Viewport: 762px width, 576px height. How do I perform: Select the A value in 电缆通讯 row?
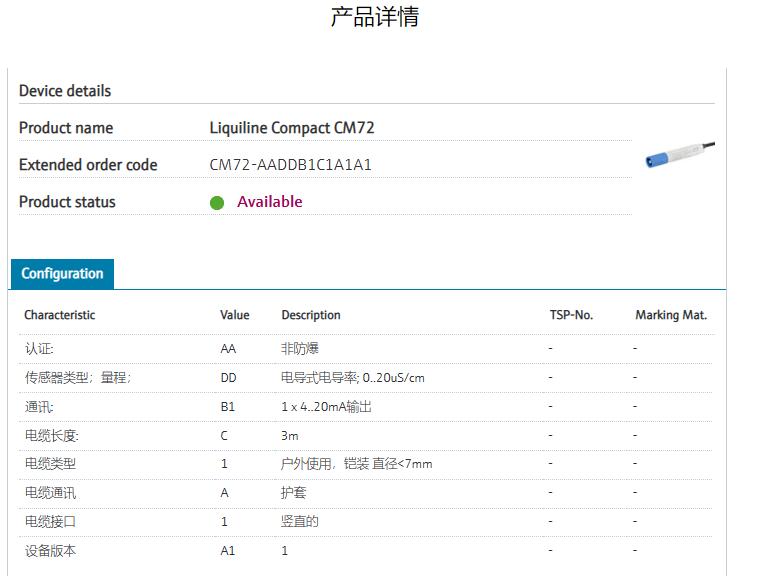click(224, 493)
